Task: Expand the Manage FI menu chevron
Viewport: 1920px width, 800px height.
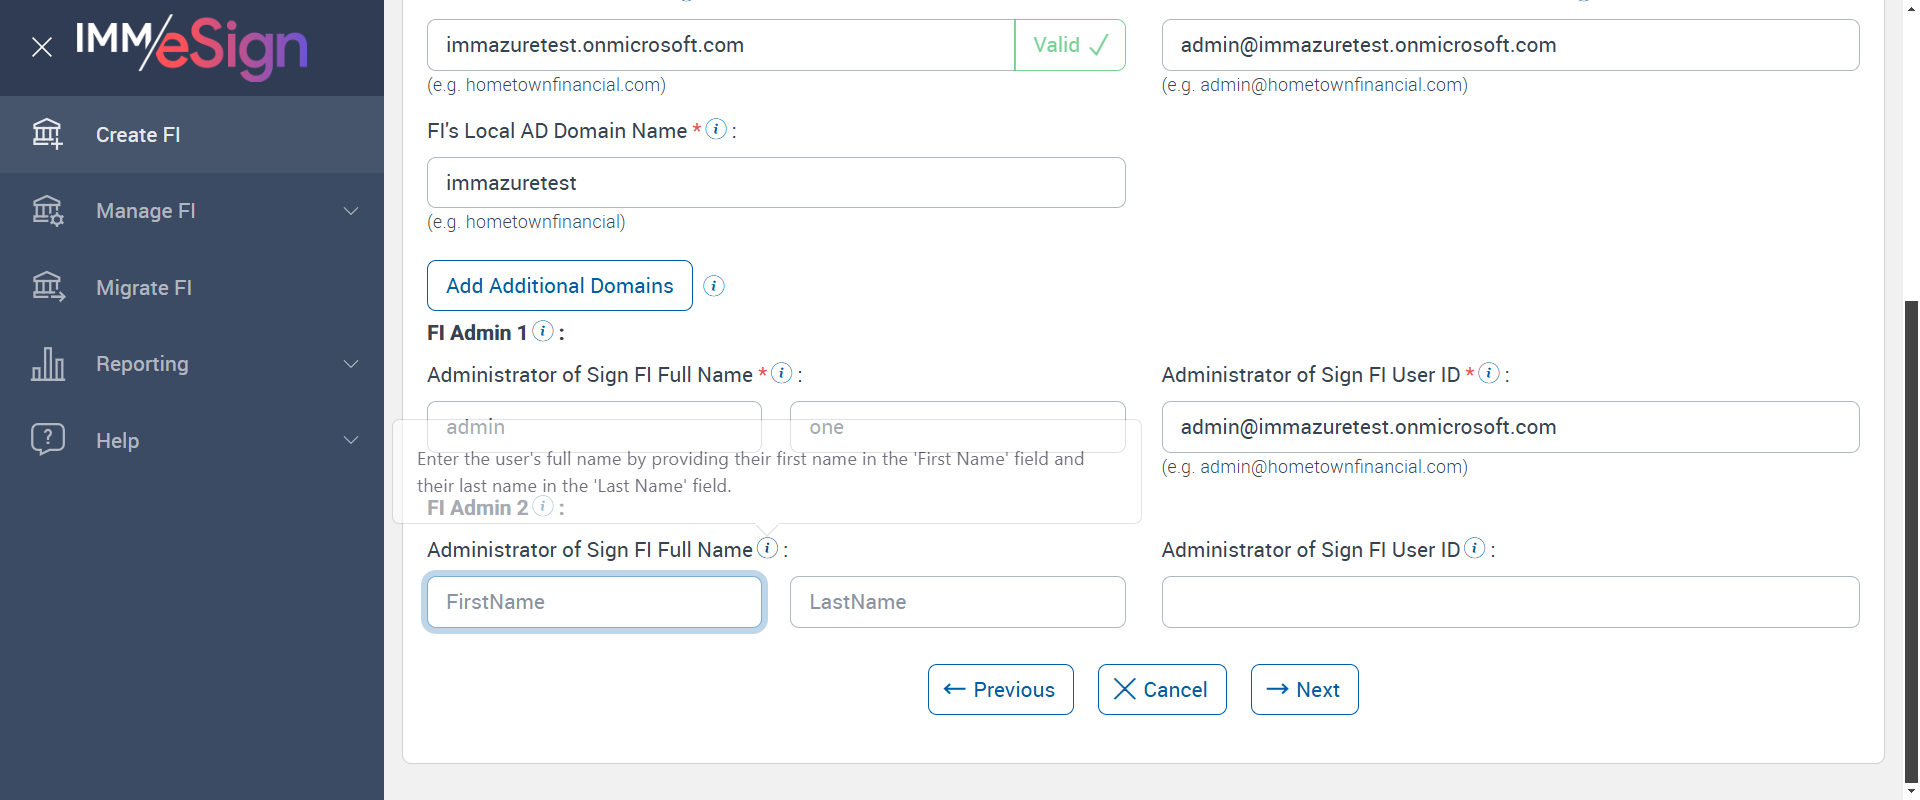Action: coord(351,211)
